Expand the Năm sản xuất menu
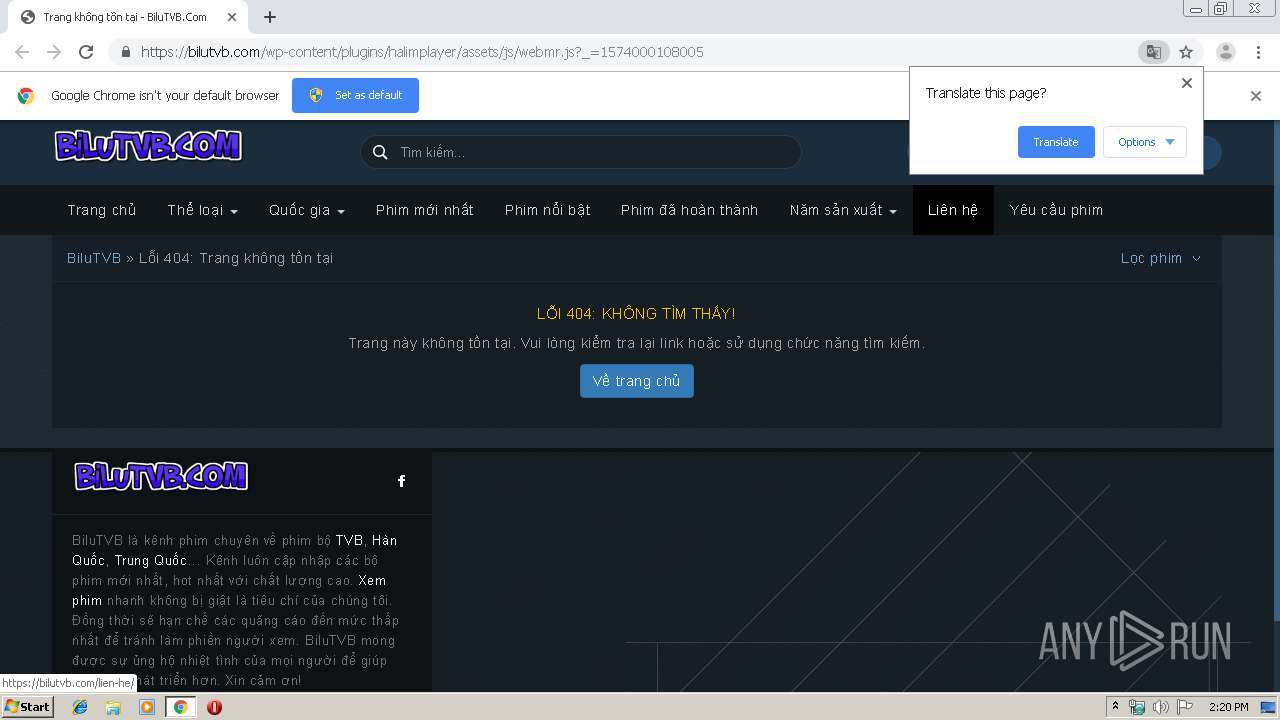1280x720 pixels. pos(843,210)
